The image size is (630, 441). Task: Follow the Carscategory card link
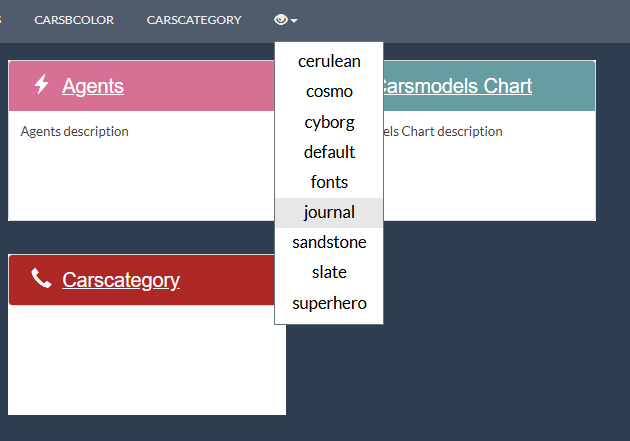pyautogui.click(x=121, y=280)
